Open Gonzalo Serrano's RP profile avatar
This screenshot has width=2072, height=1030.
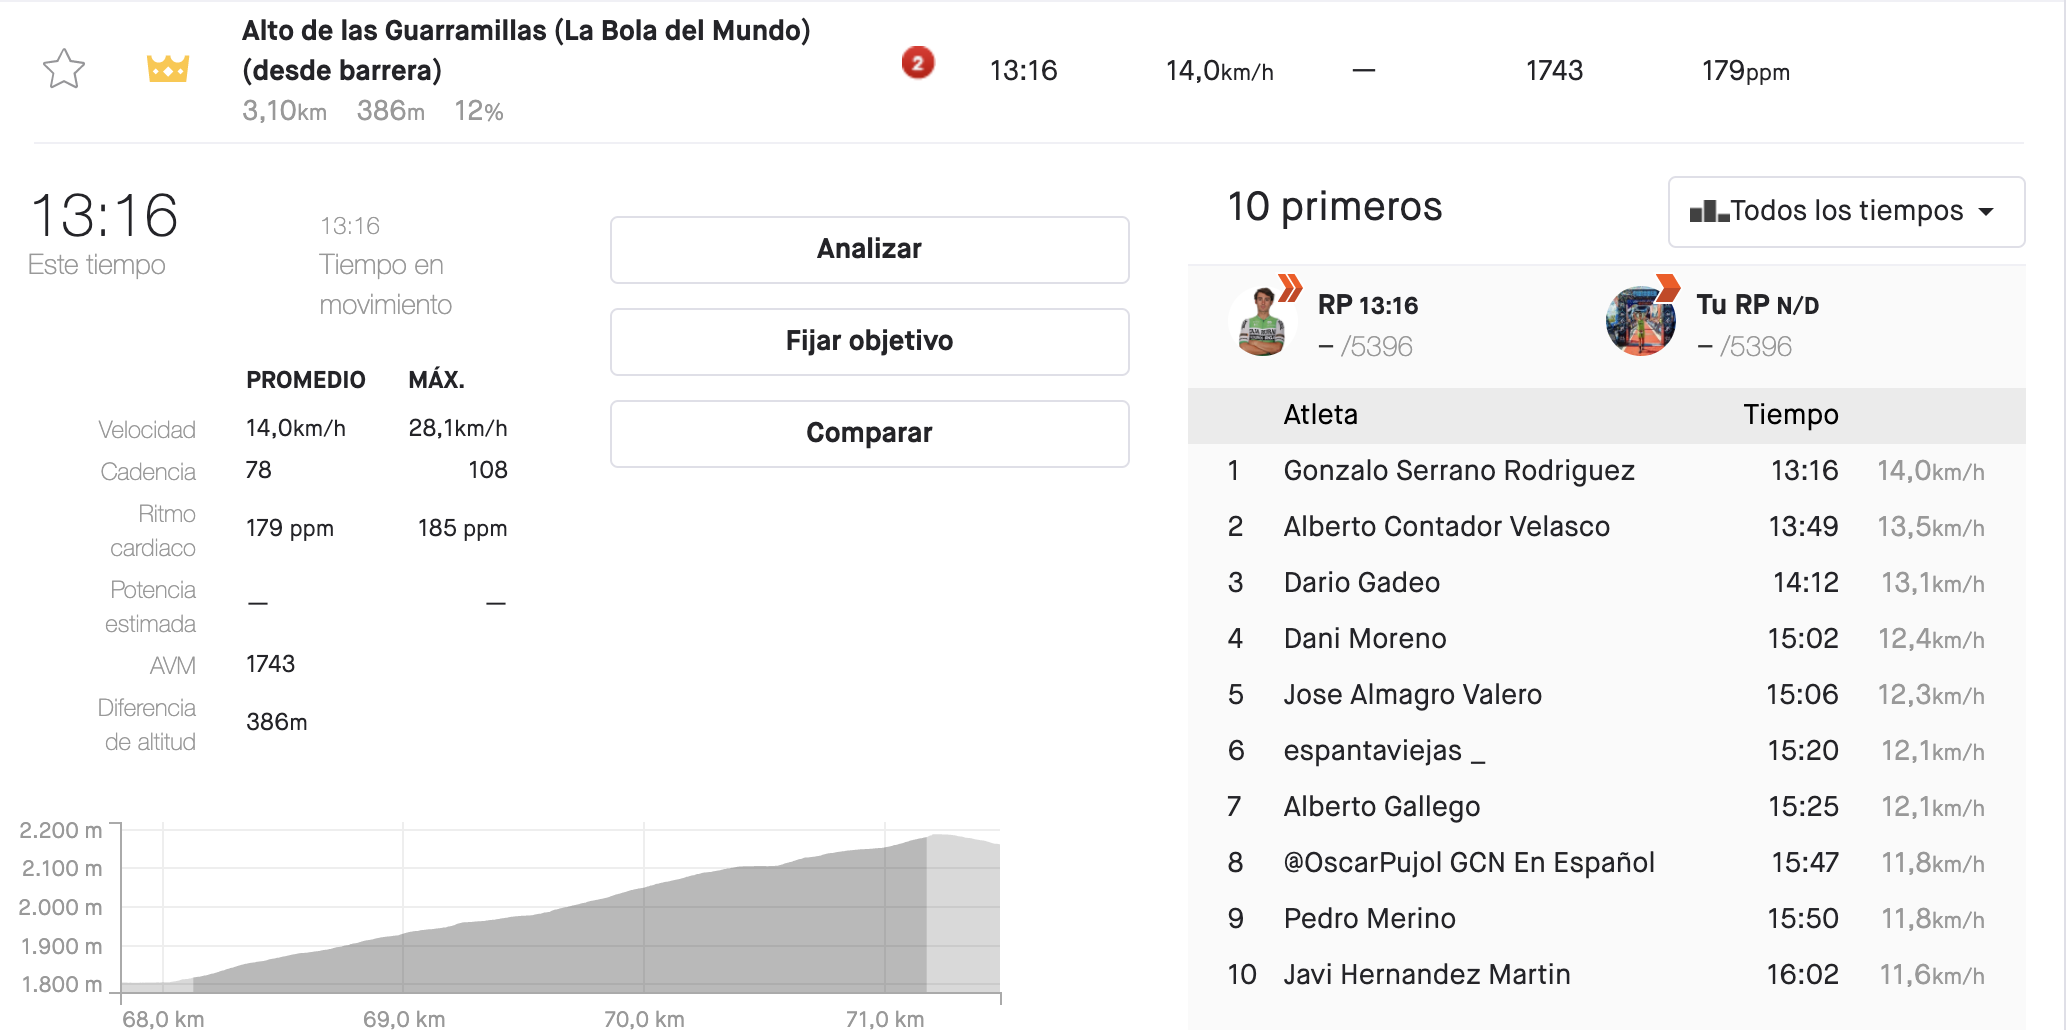(1261, 322)
